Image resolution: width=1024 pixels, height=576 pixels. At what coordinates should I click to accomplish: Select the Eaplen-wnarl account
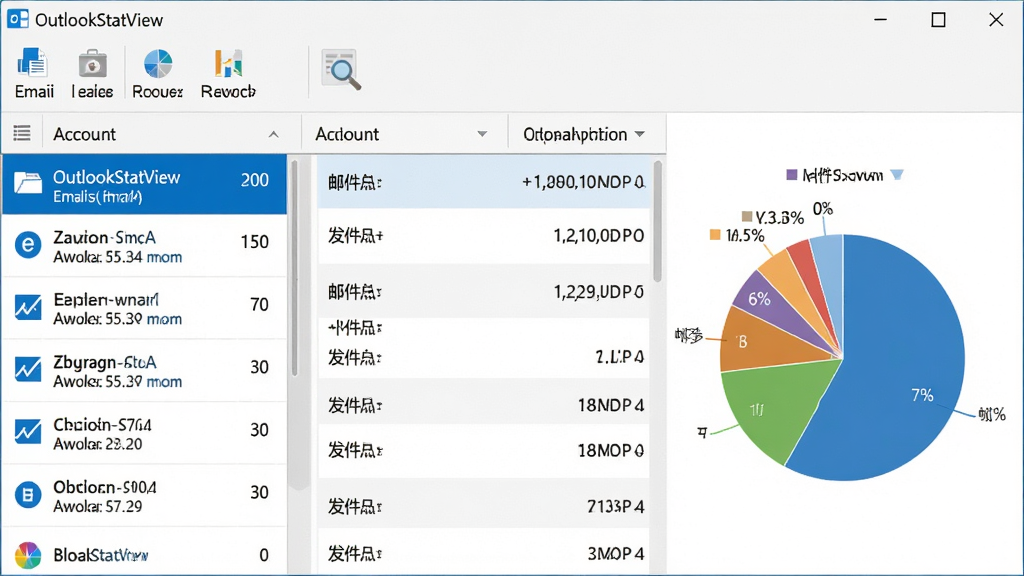pyautogui.click(x=144, y=308)
